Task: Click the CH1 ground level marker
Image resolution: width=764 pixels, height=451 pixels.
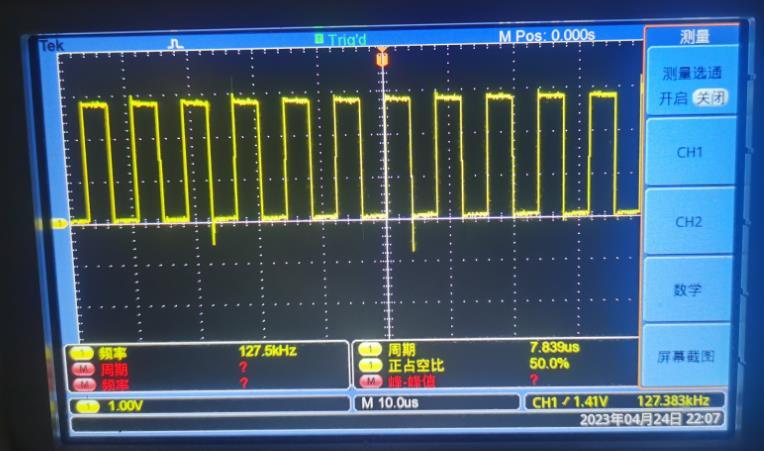Action: [59, 224]
